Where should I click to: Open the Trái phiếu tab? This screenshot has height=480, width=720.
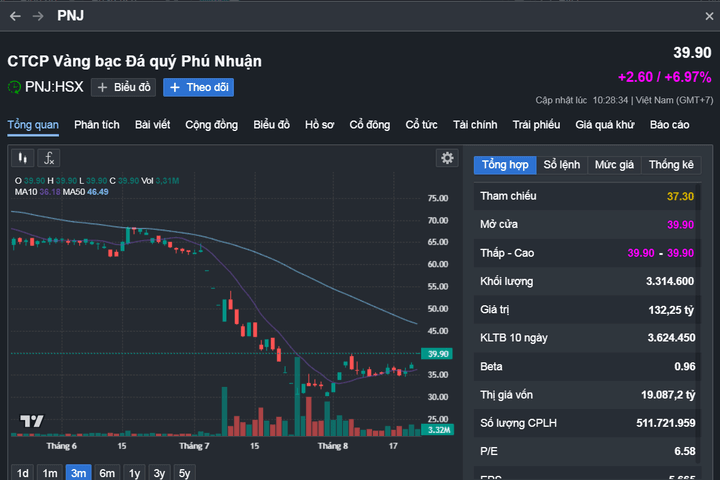536,125
